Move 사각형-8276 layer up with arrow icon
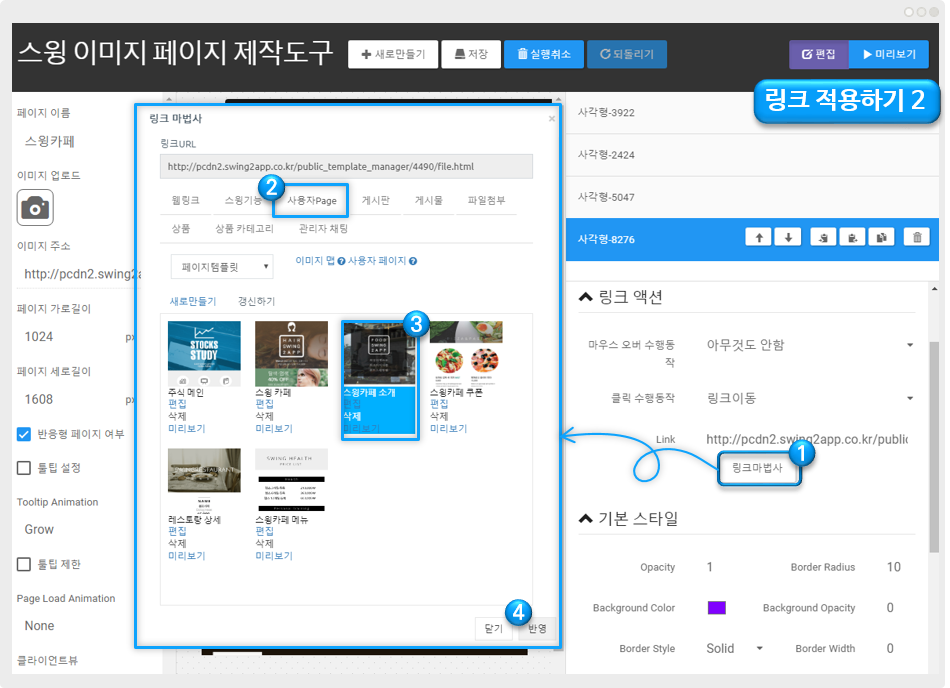 (x=759, y=237)
